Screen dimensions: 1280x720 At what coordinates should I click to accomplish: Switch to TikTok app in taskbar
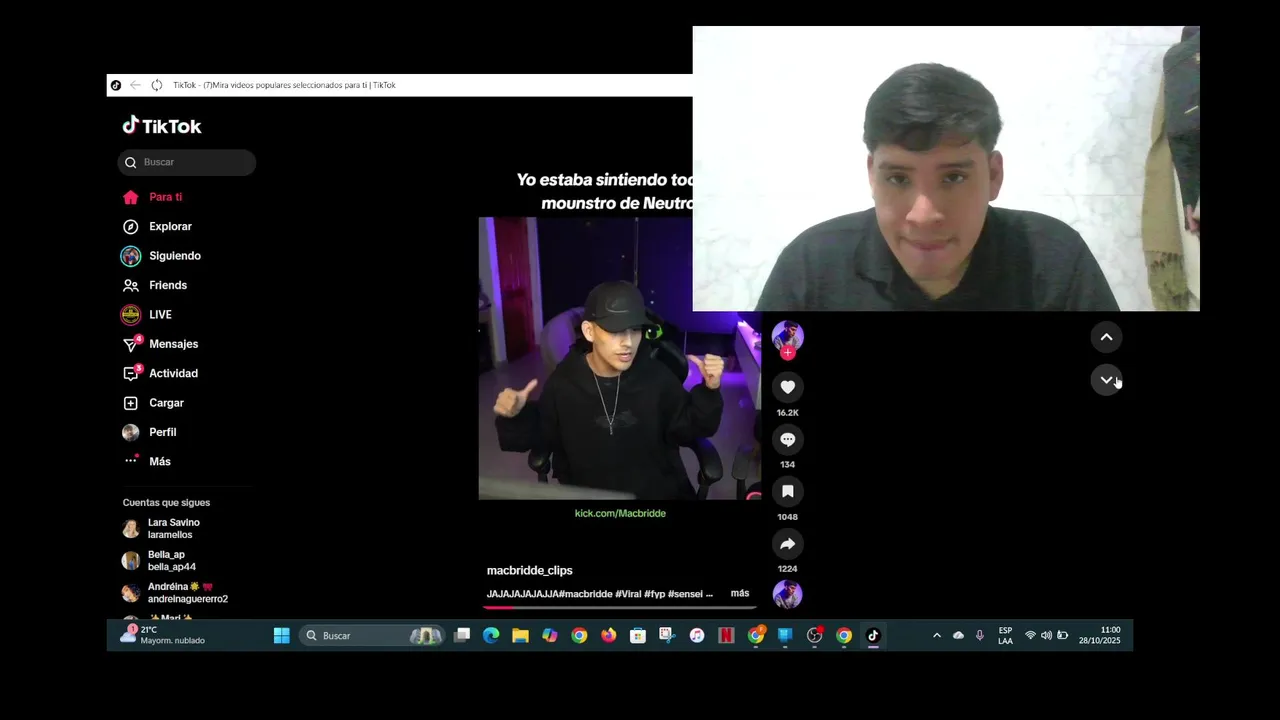pyautogui.click(x=873, y=635)
